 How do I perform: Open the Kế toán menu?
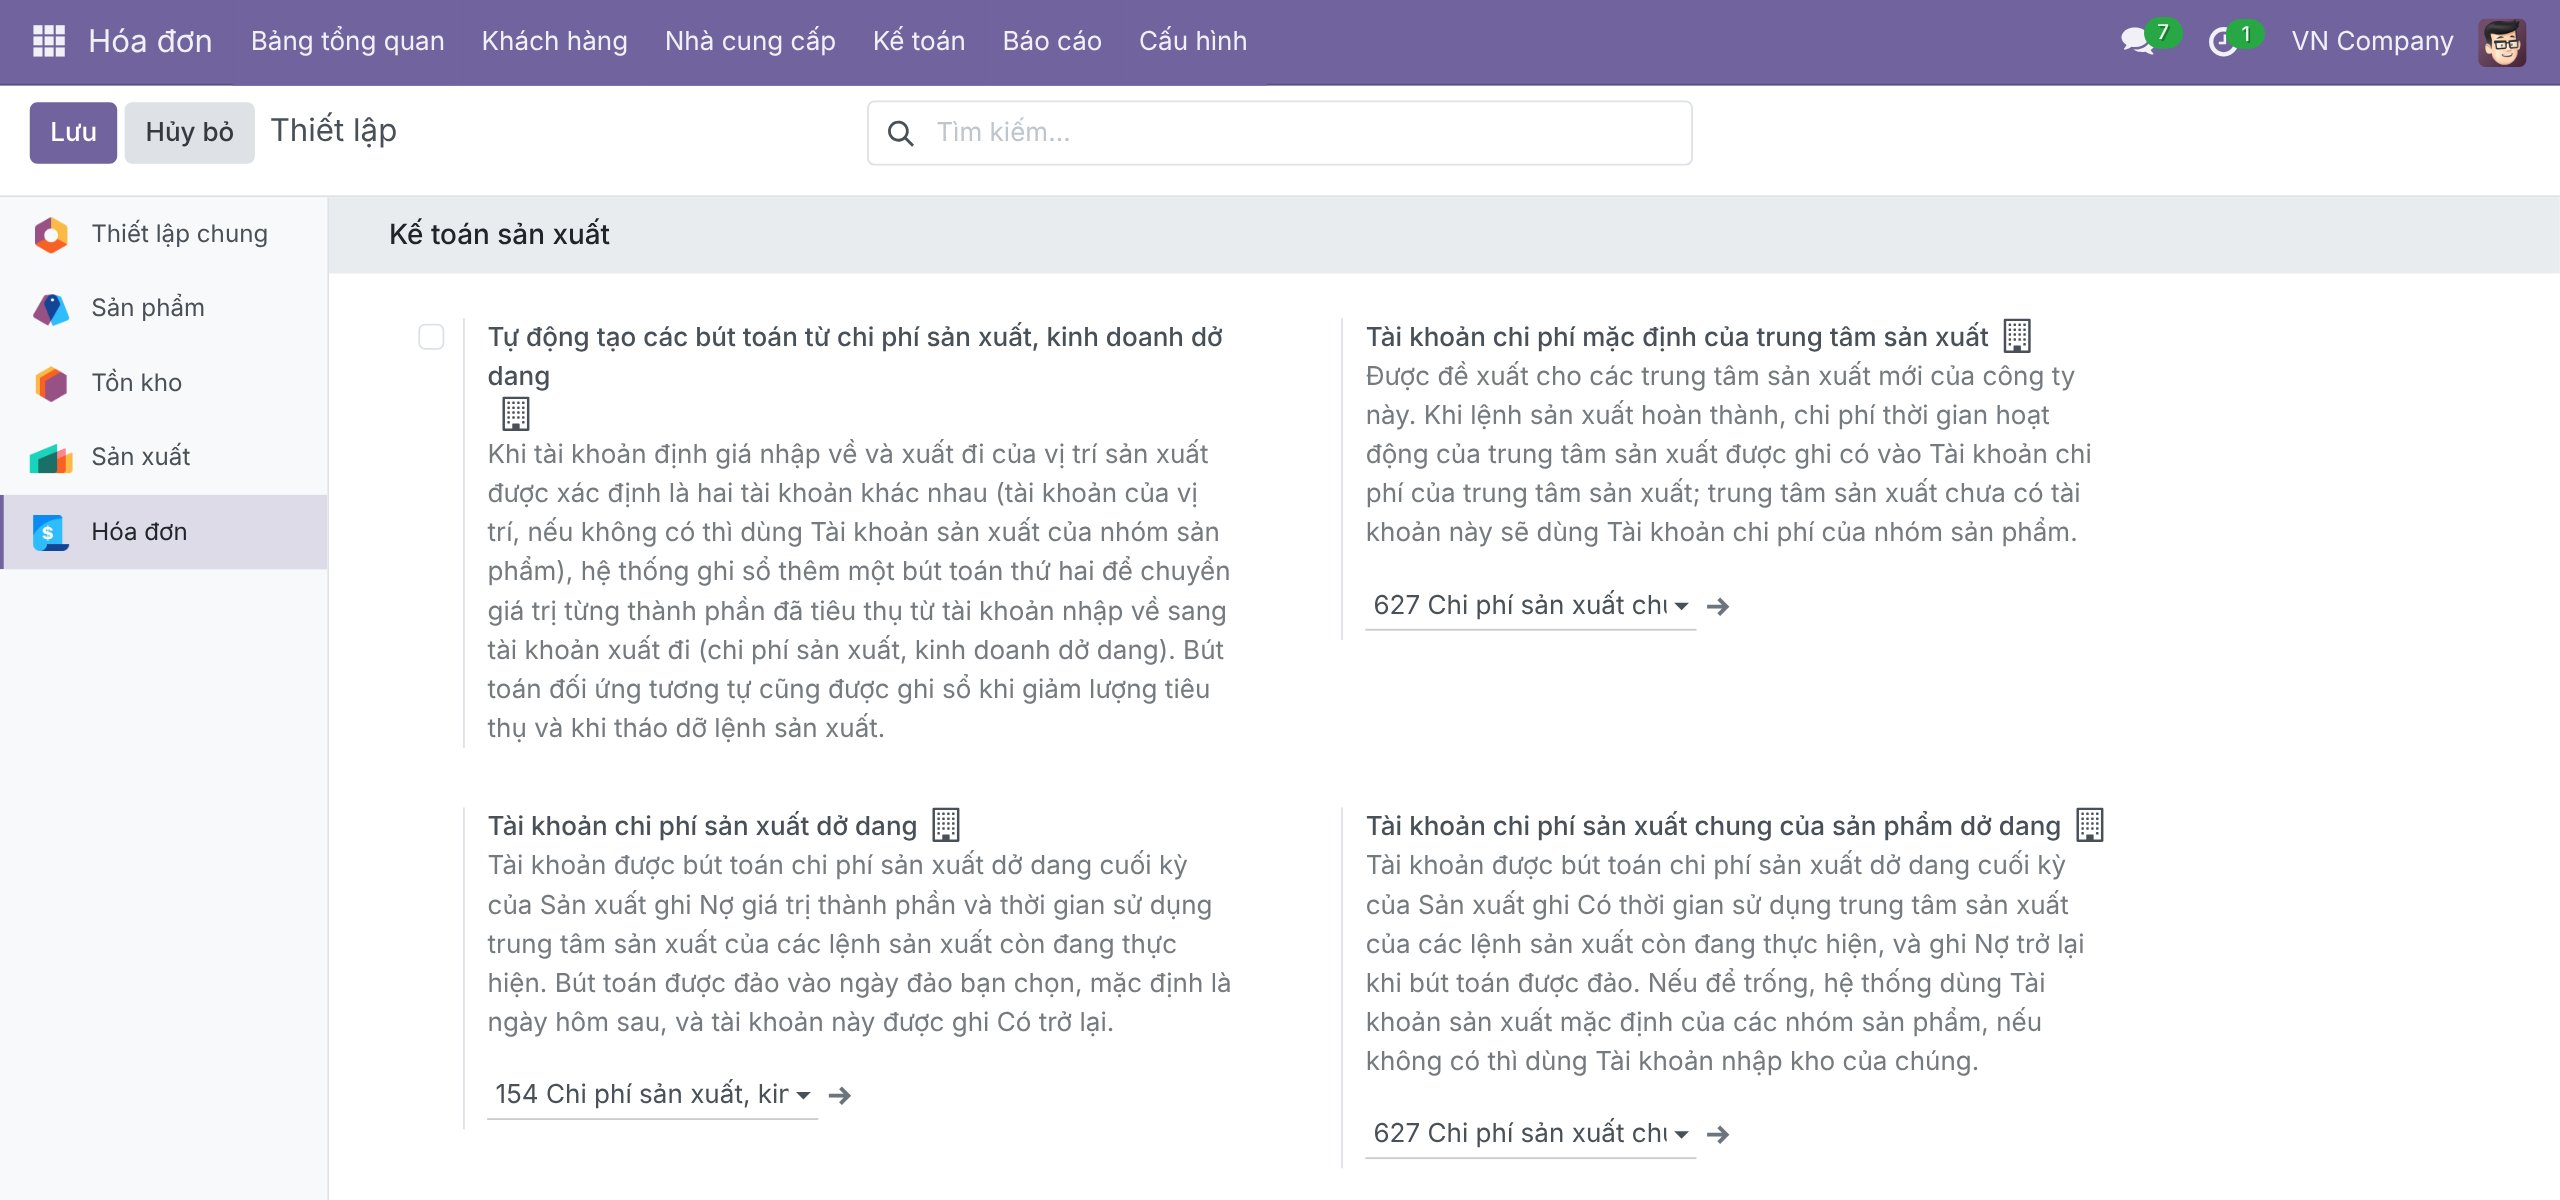[x=918, y=41]
